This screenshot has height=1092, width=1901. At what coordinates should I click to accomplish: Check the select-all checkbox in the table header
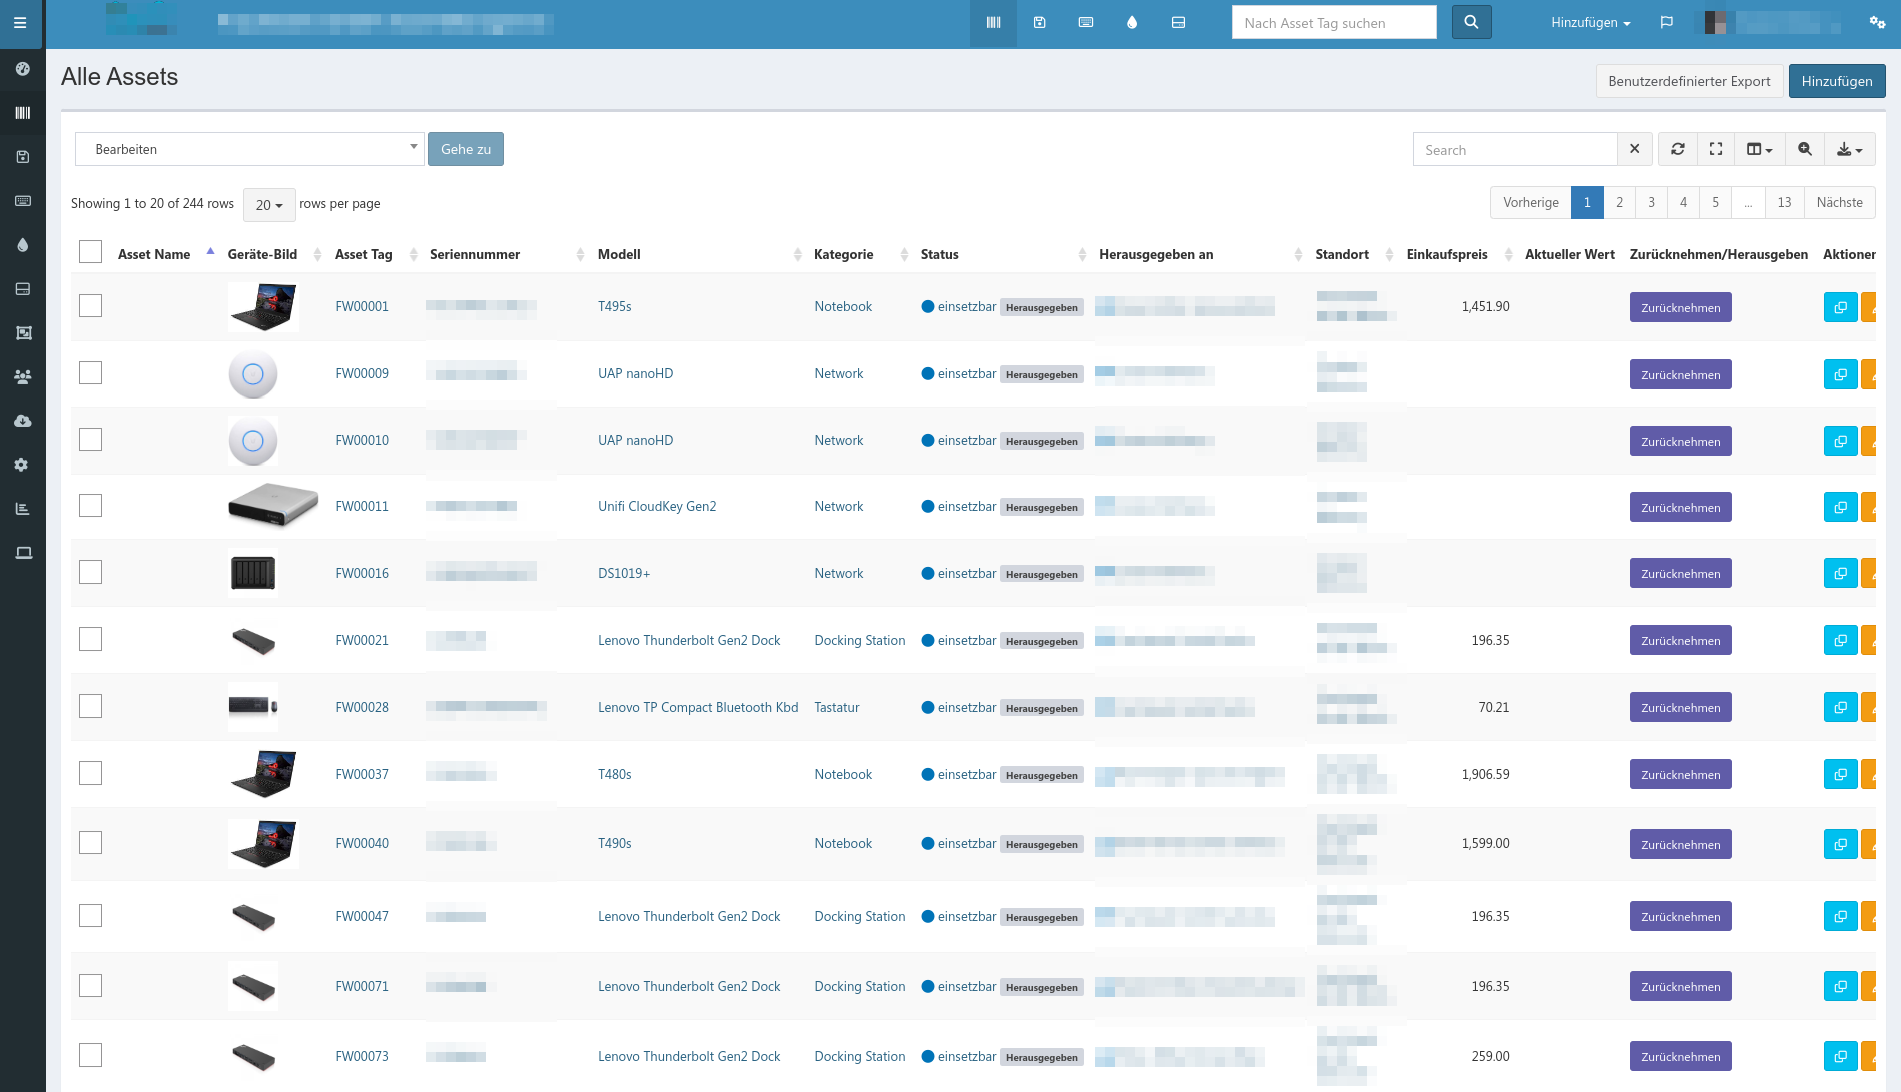click(x=90, y=252)
